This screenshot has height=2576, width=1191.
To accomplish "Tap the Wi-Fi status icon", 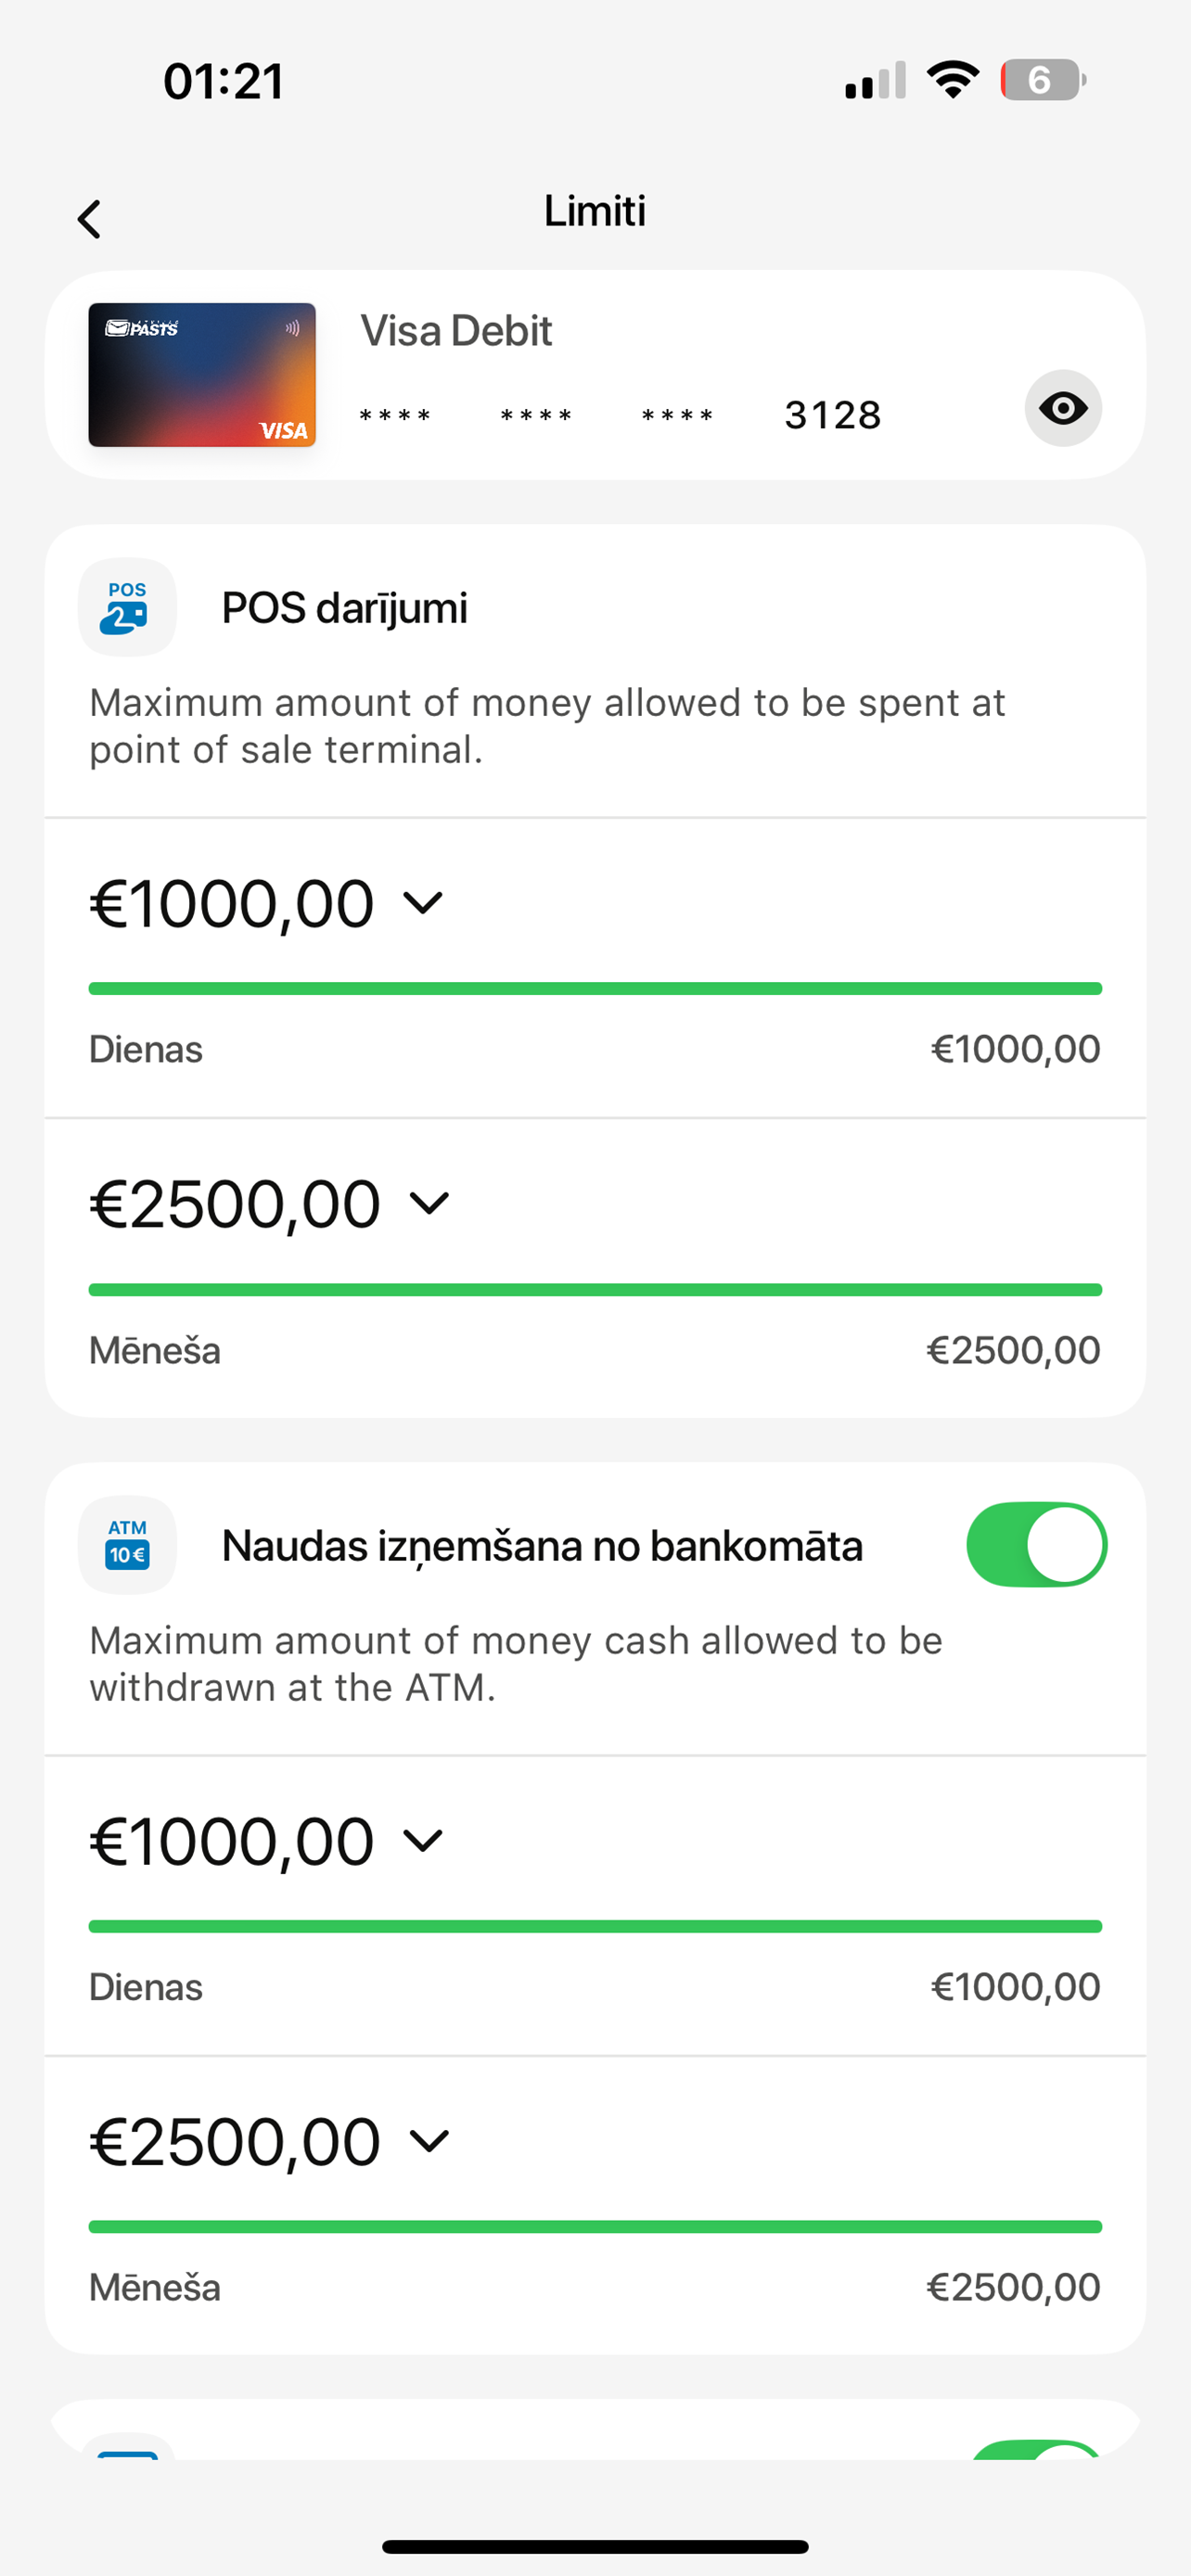I will [953, 79].
